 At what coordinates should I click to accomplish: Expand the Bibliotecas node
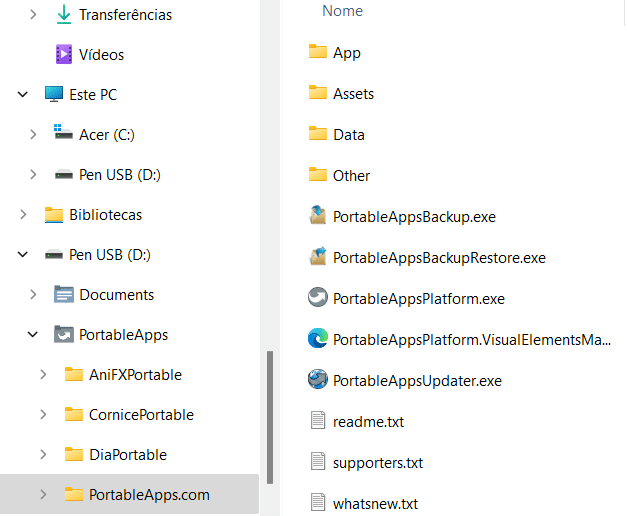click(x=23, y=215)
